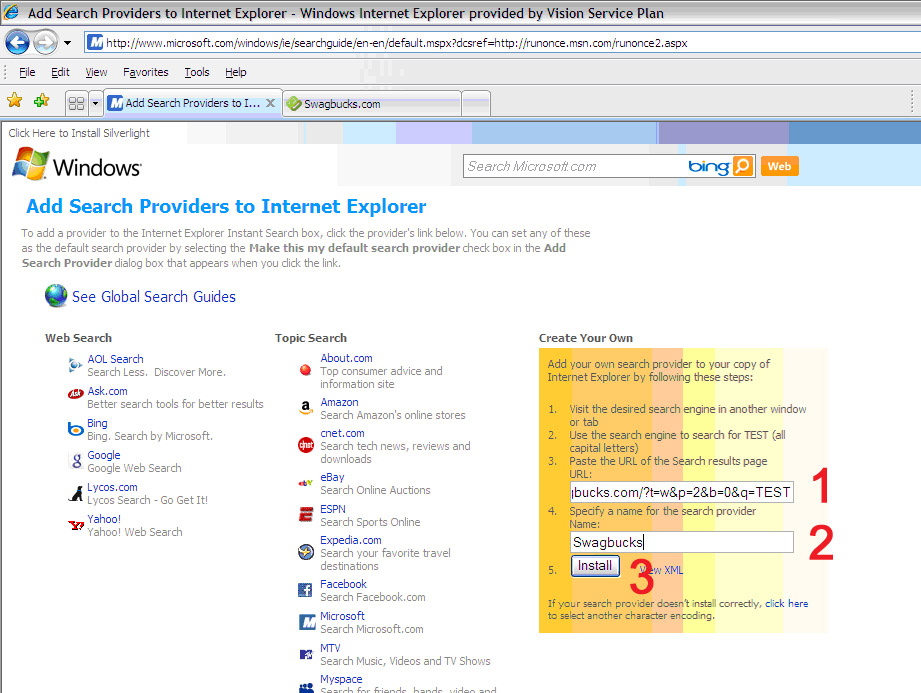
Task: Click the Bing b icon
Action: click(x=76, y=429)
